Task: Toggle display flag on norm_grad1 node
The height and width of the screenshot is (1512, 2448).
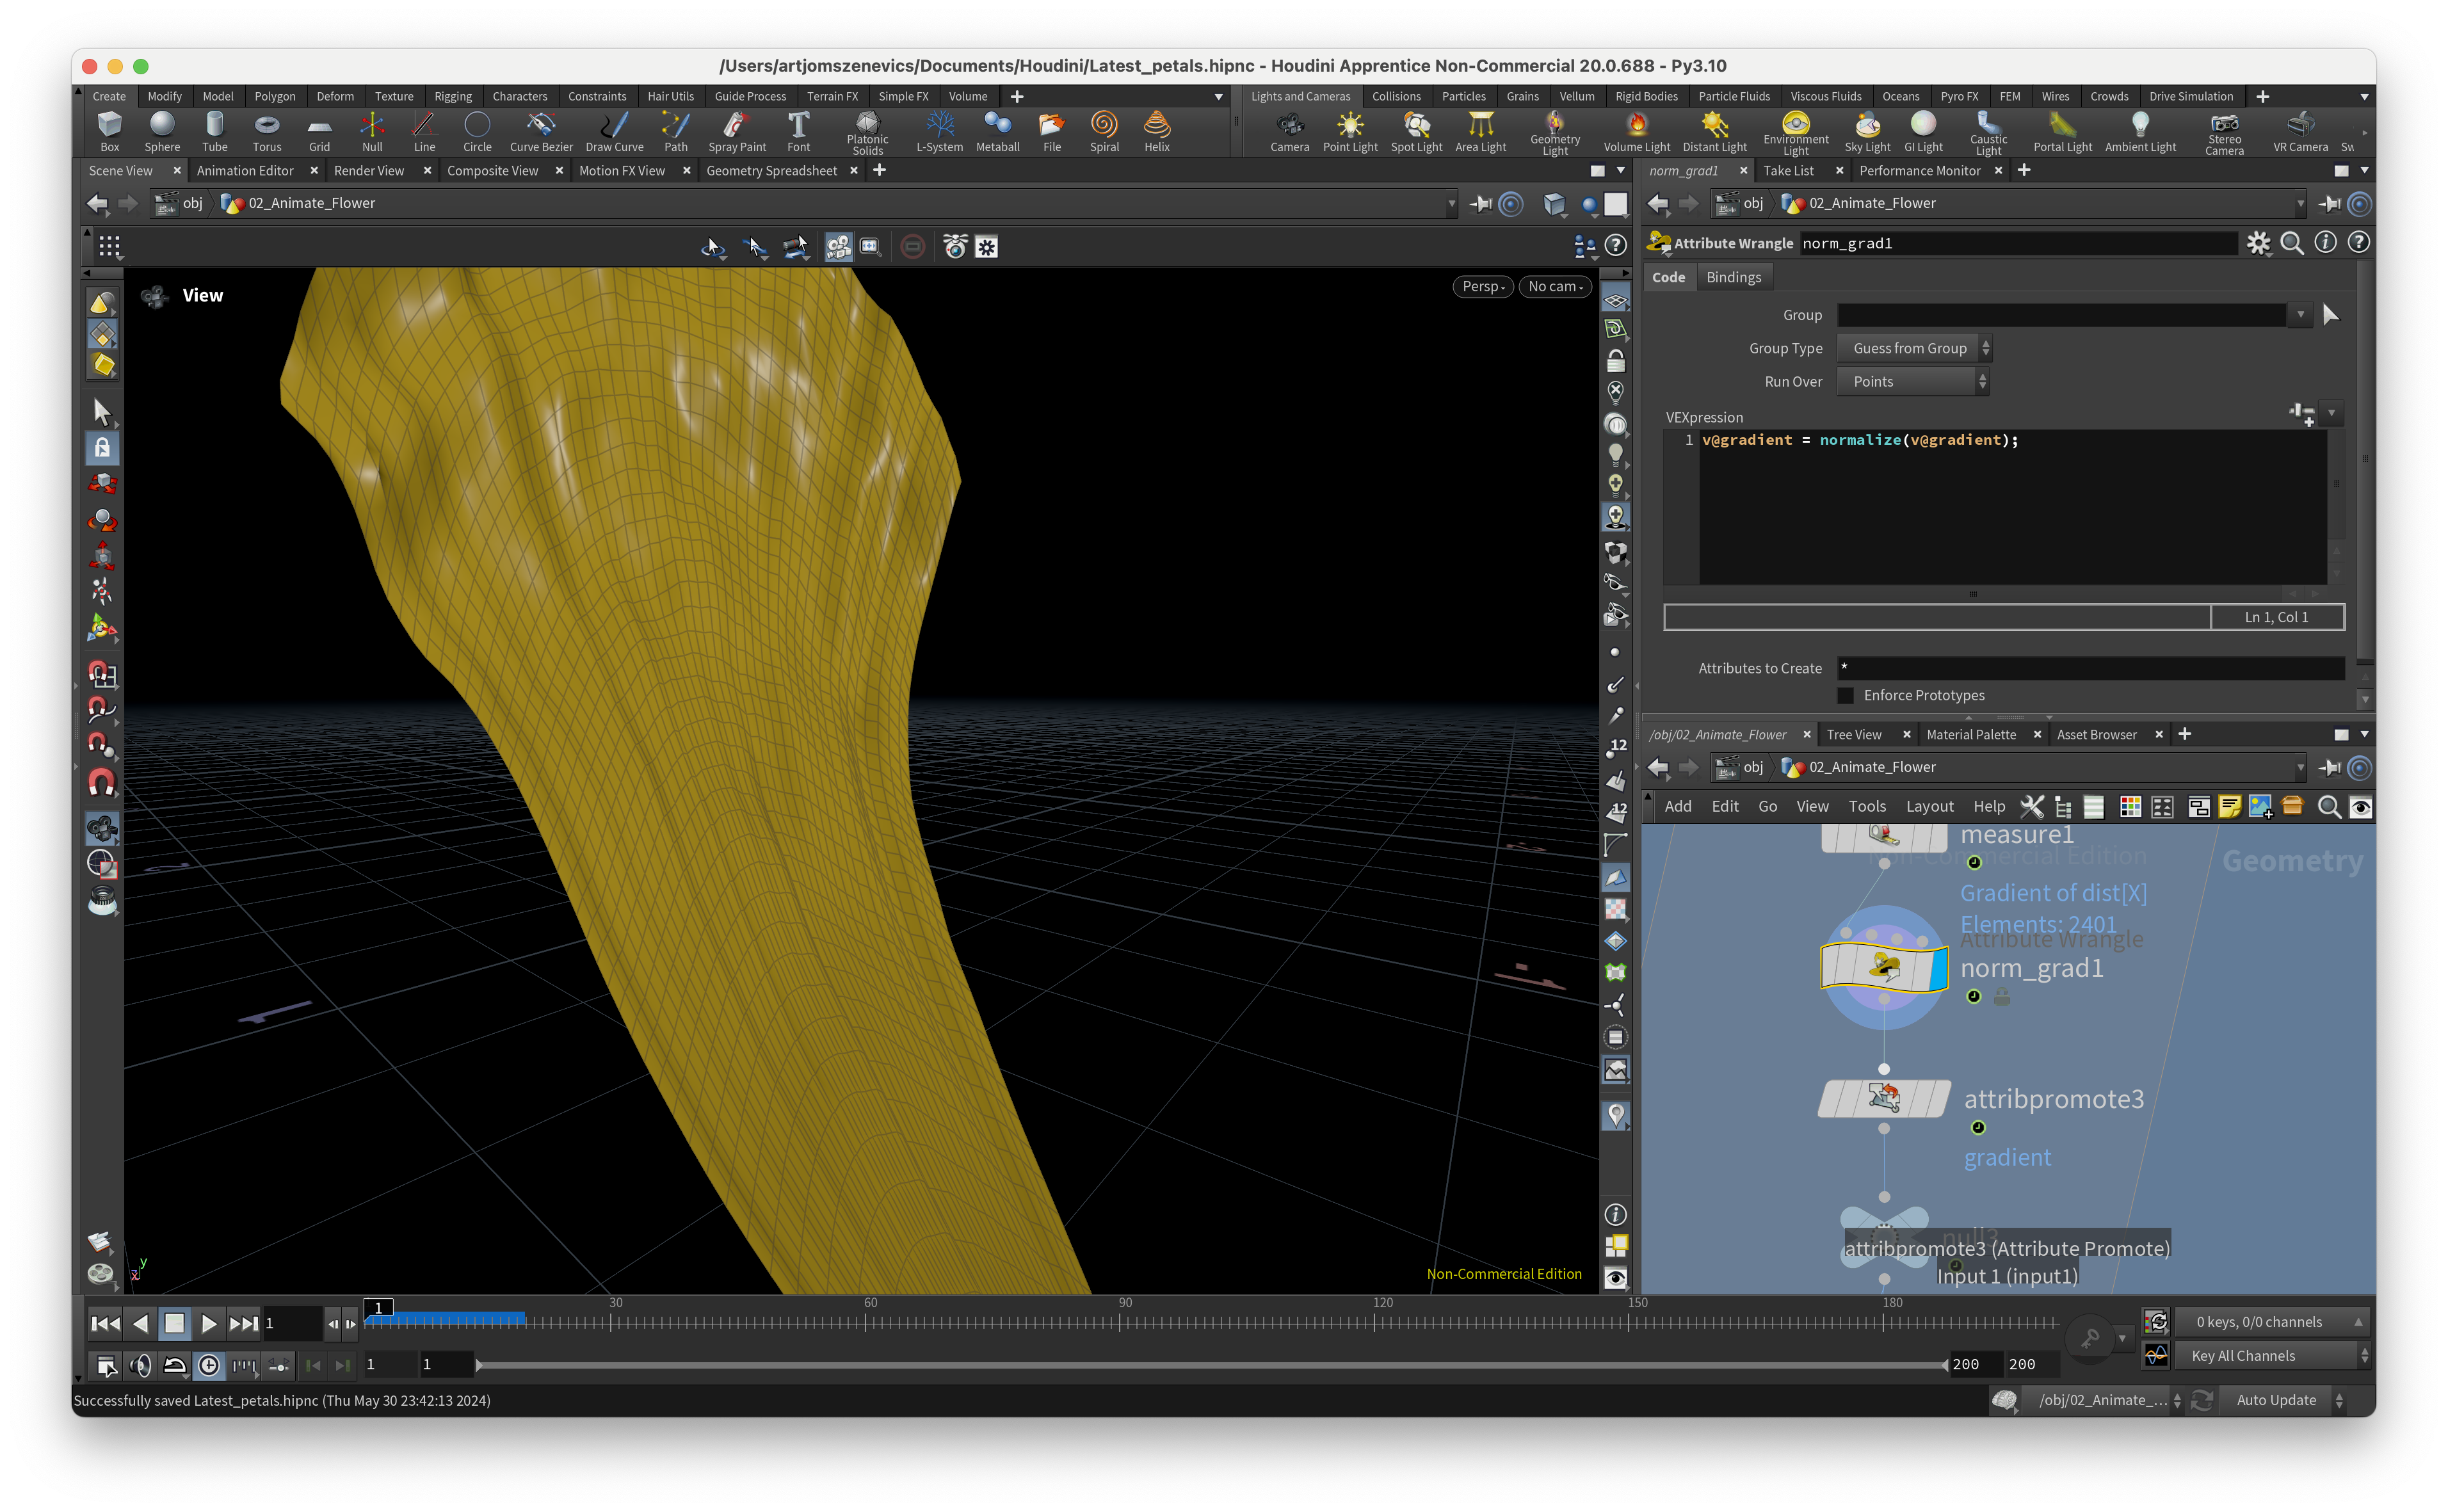Action: click(1938, 968)
